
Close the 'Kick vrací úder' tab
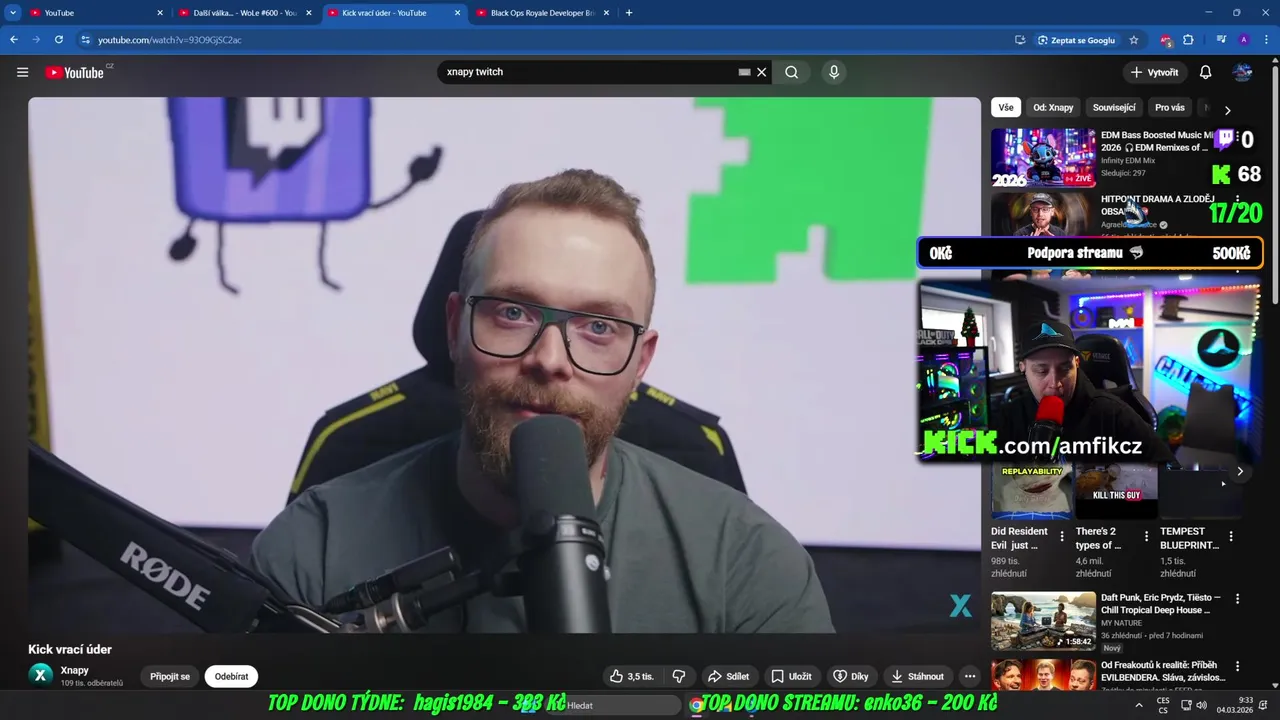(457, 13)
